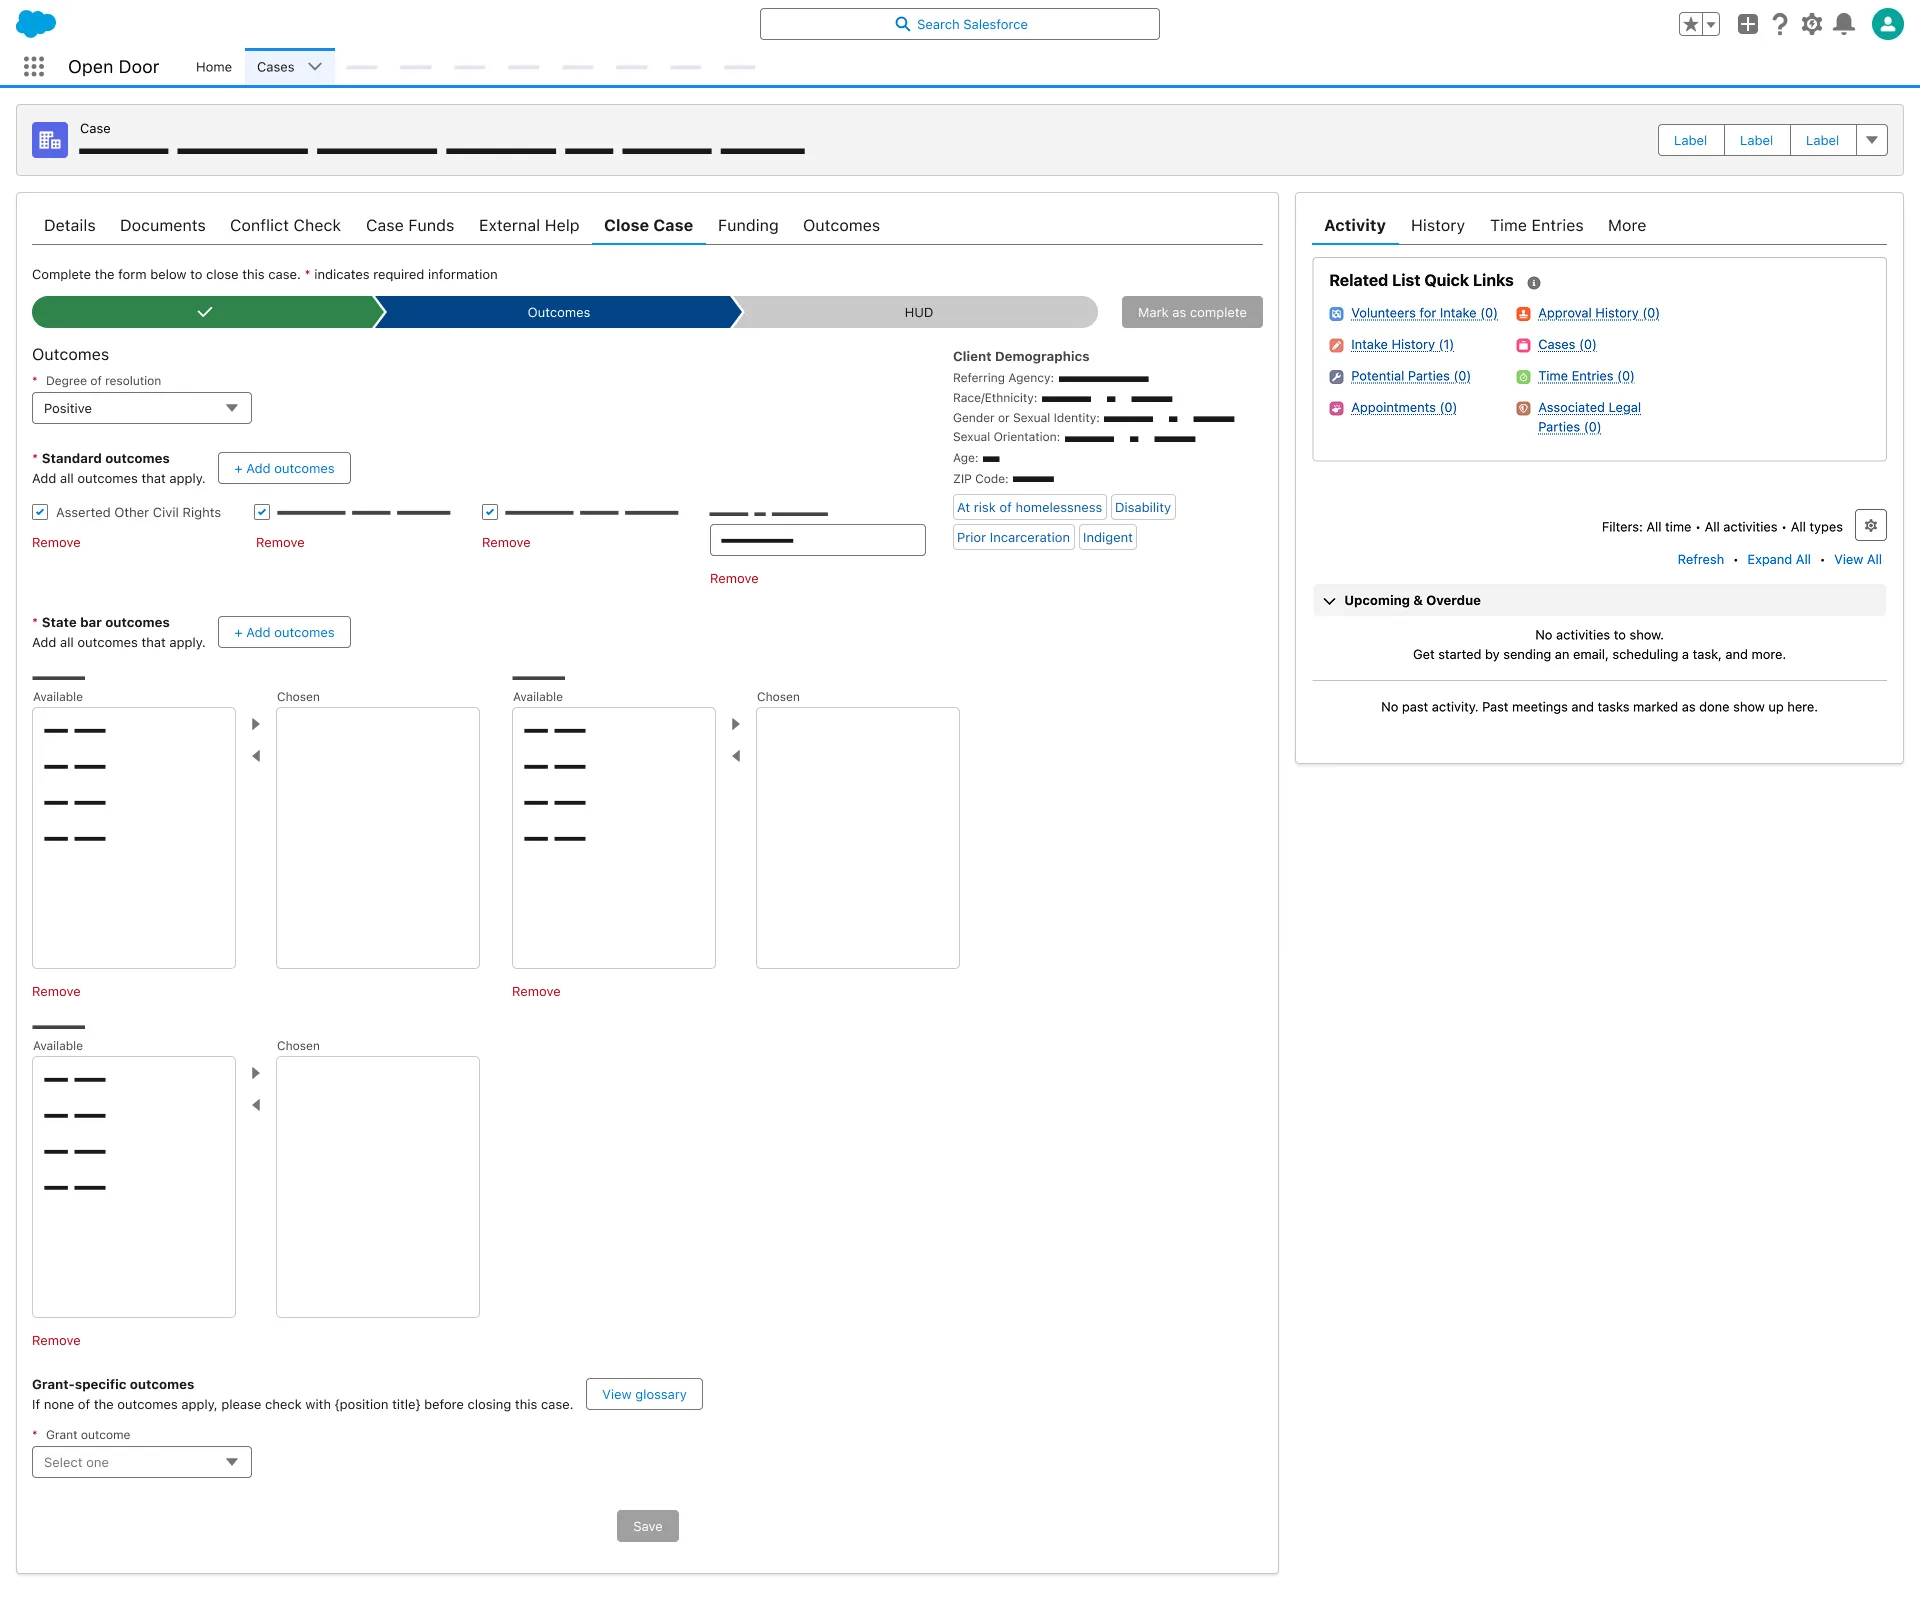1920x1614 pixels.
Task: Open the notifications bell icon
Action: coord(1844,24)
